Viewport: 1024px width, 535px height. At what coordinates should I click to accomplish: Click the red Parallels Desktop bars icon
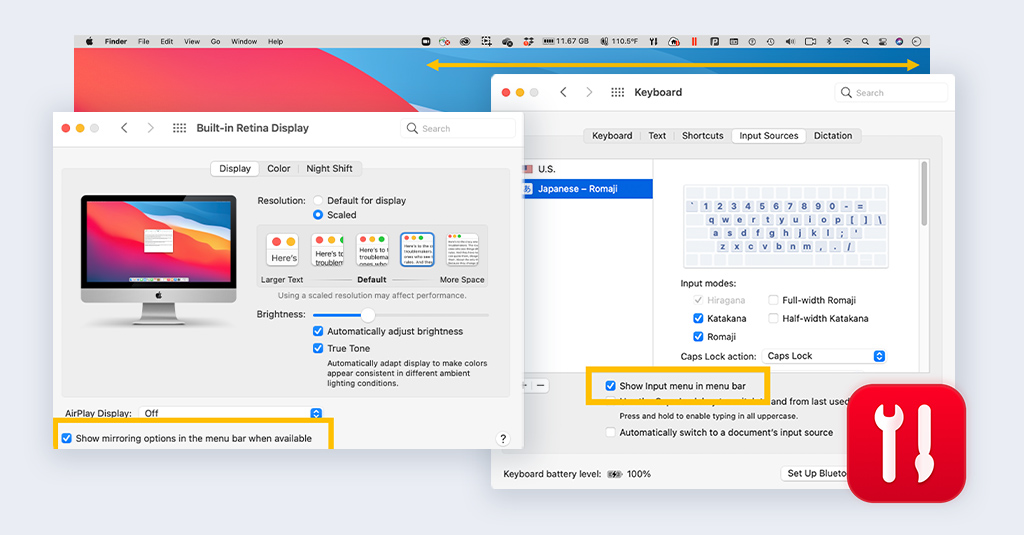[x=694, y=41]
